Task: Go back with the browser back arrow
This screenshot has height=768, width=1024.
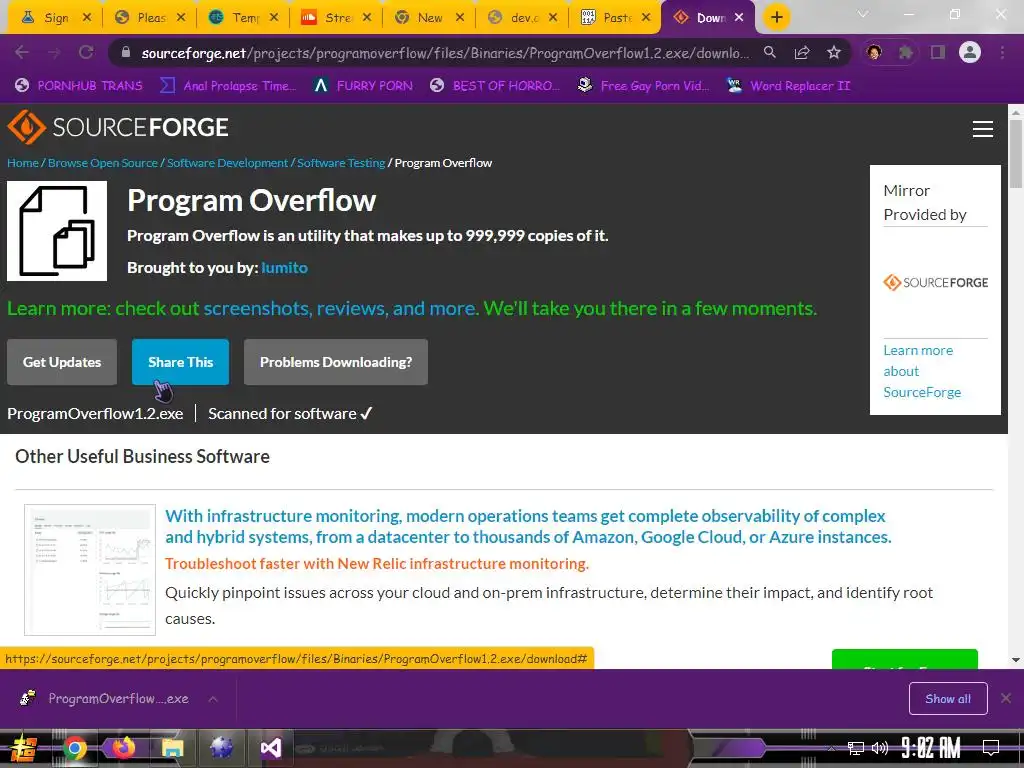Action: point(22,52)
